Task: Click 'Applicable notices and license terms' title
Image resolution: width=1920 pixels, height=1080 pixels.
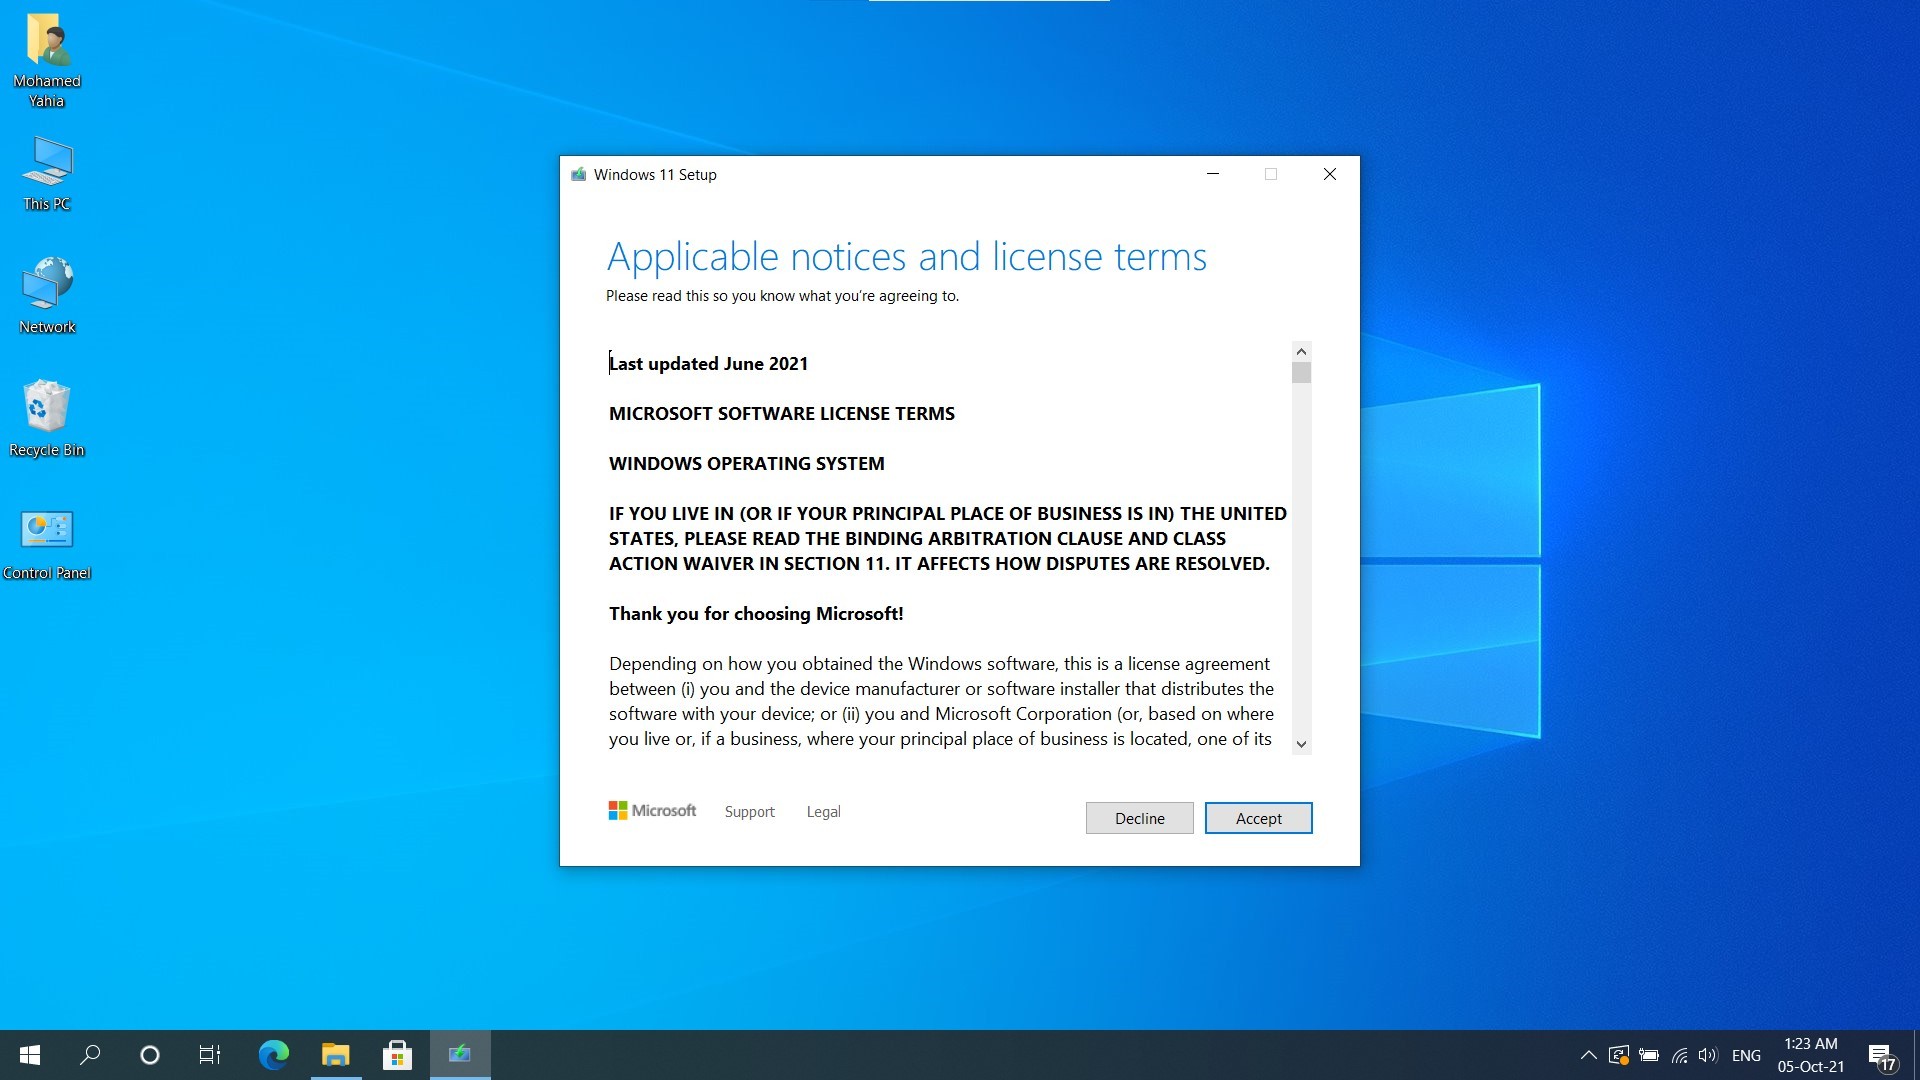Action: tap(907, 257)
